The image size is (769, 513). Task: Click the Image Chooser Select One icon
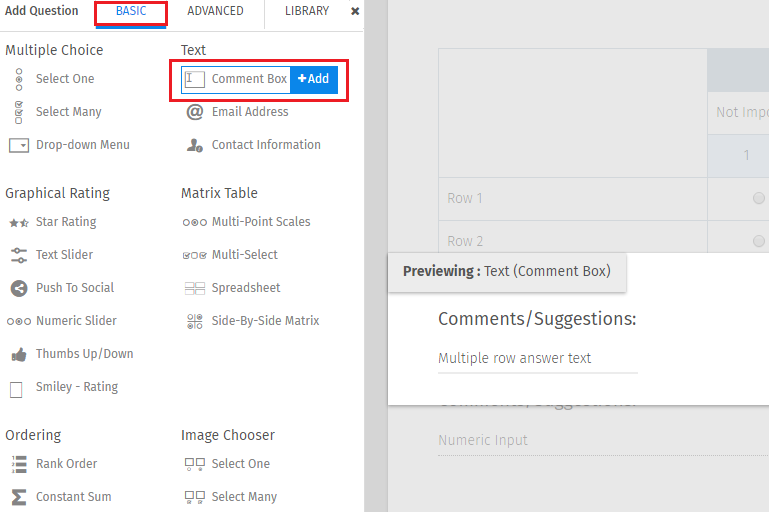[x=195, y=464]
